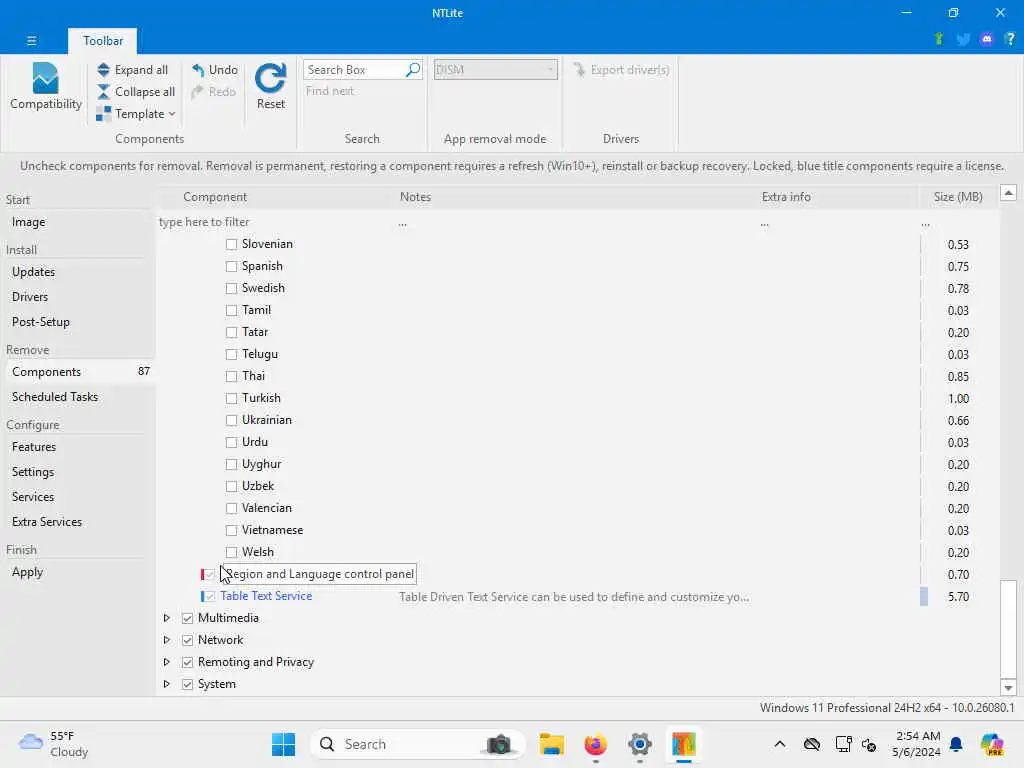Open the weather widget
This screenshot has height=768, width=1024.
(x=54, y=744)
